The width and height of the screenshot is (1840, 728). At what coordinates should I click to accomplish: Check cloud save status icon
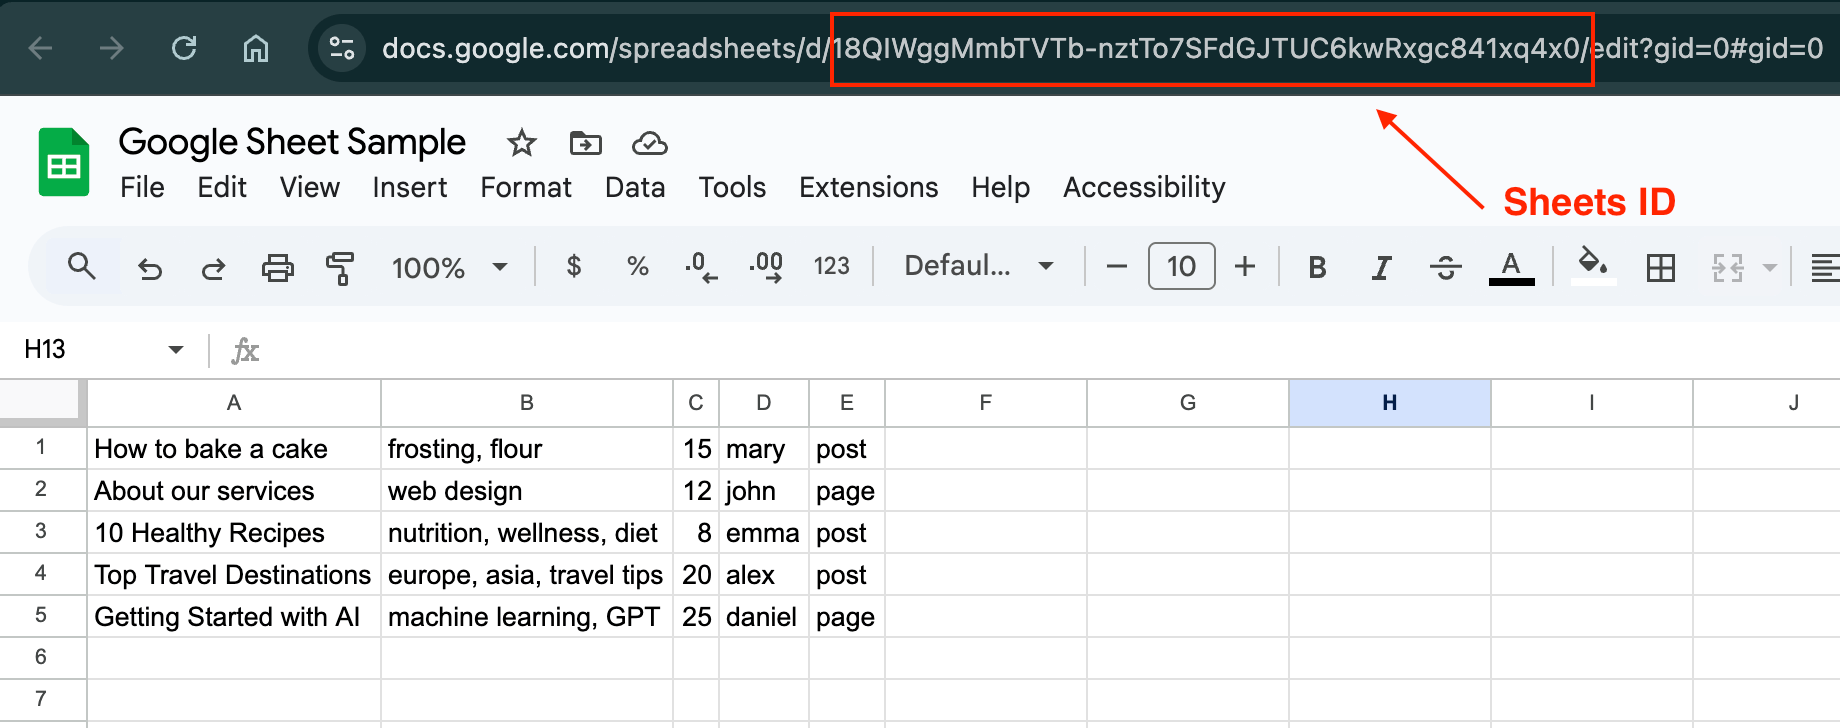(x=650, y=143)
